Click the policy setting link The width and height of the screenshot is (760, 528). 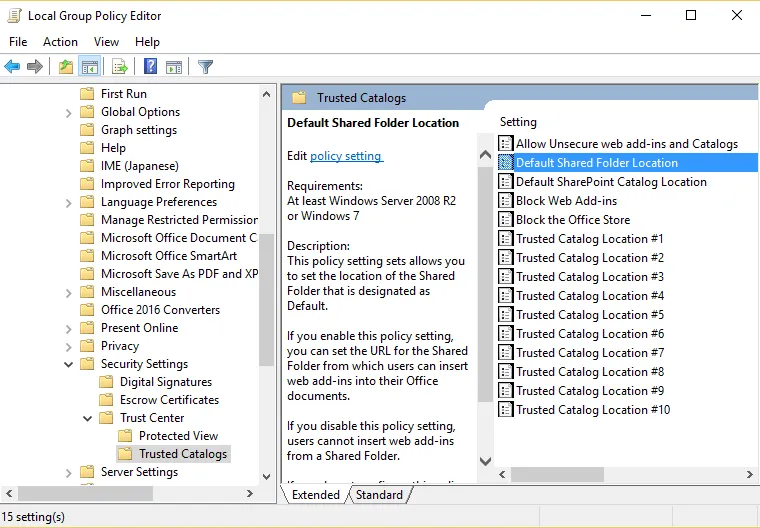coord(347,156)
